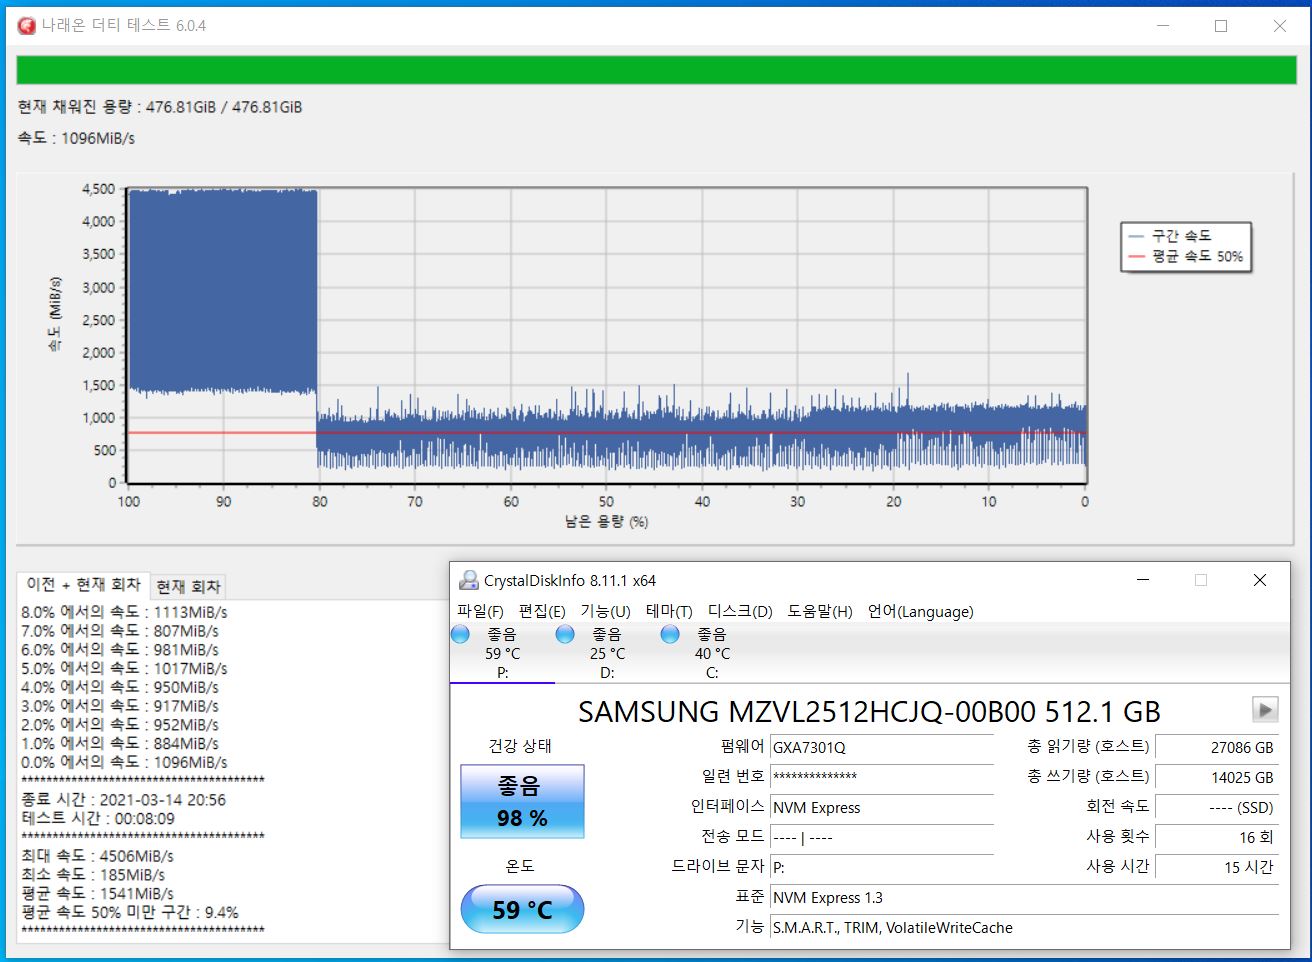Select the D: drive status orb
The width and height of the screenshot is (1312, 962).
coord(565,634)
